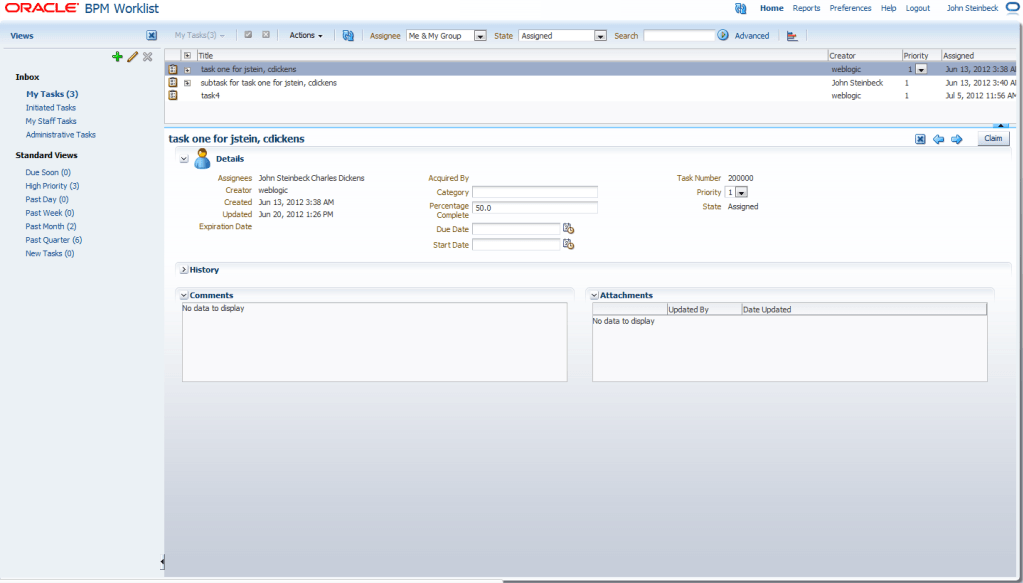This screenshot has width=1023, height=583.
Task: Collapse the Details section
Action: tap(184, 158)
